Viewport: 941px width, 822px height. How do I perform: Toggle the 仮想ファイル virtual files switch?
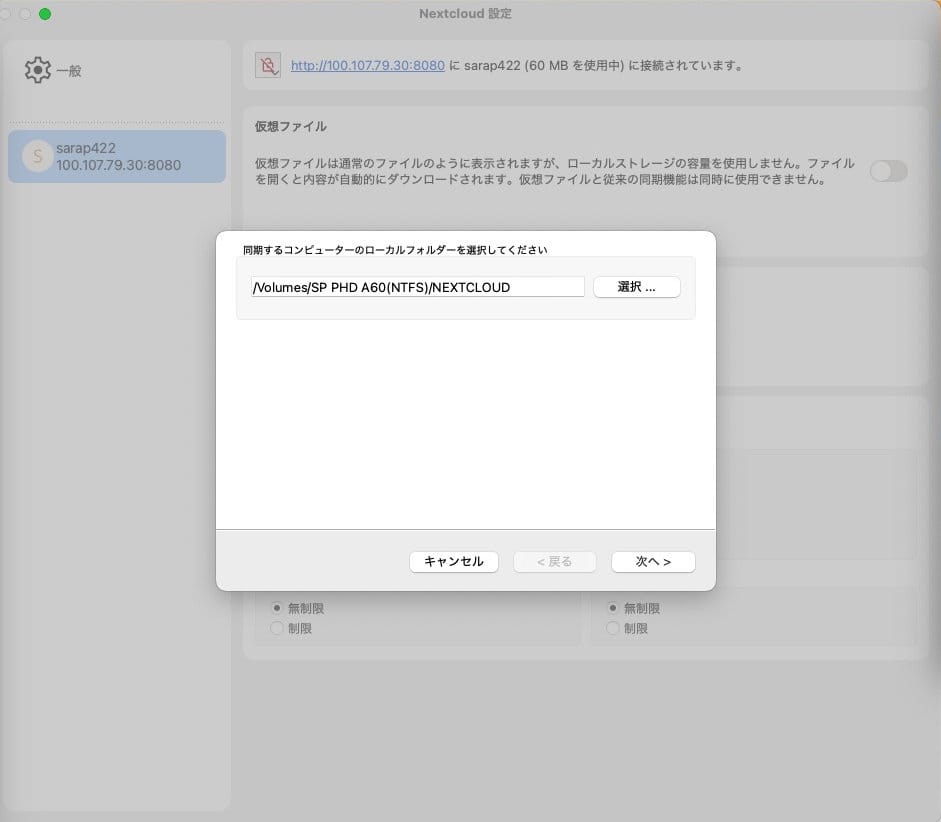[889, 172]
